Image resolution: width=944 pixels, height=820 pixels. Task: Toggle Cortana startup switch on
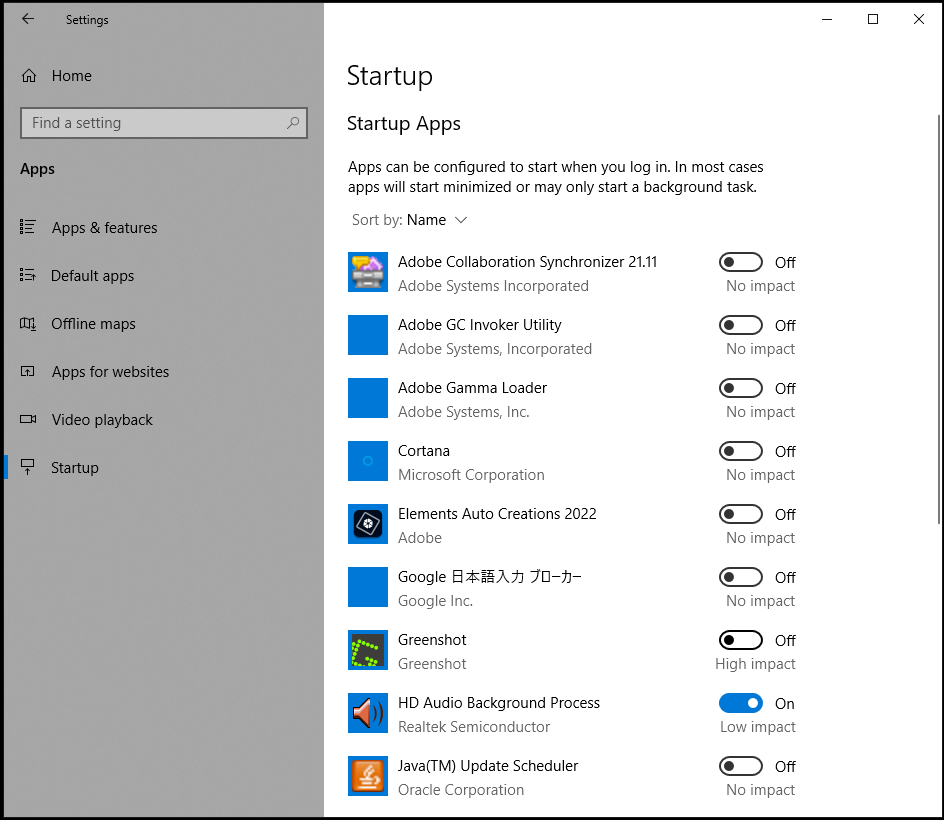click(x=741, y=451)
